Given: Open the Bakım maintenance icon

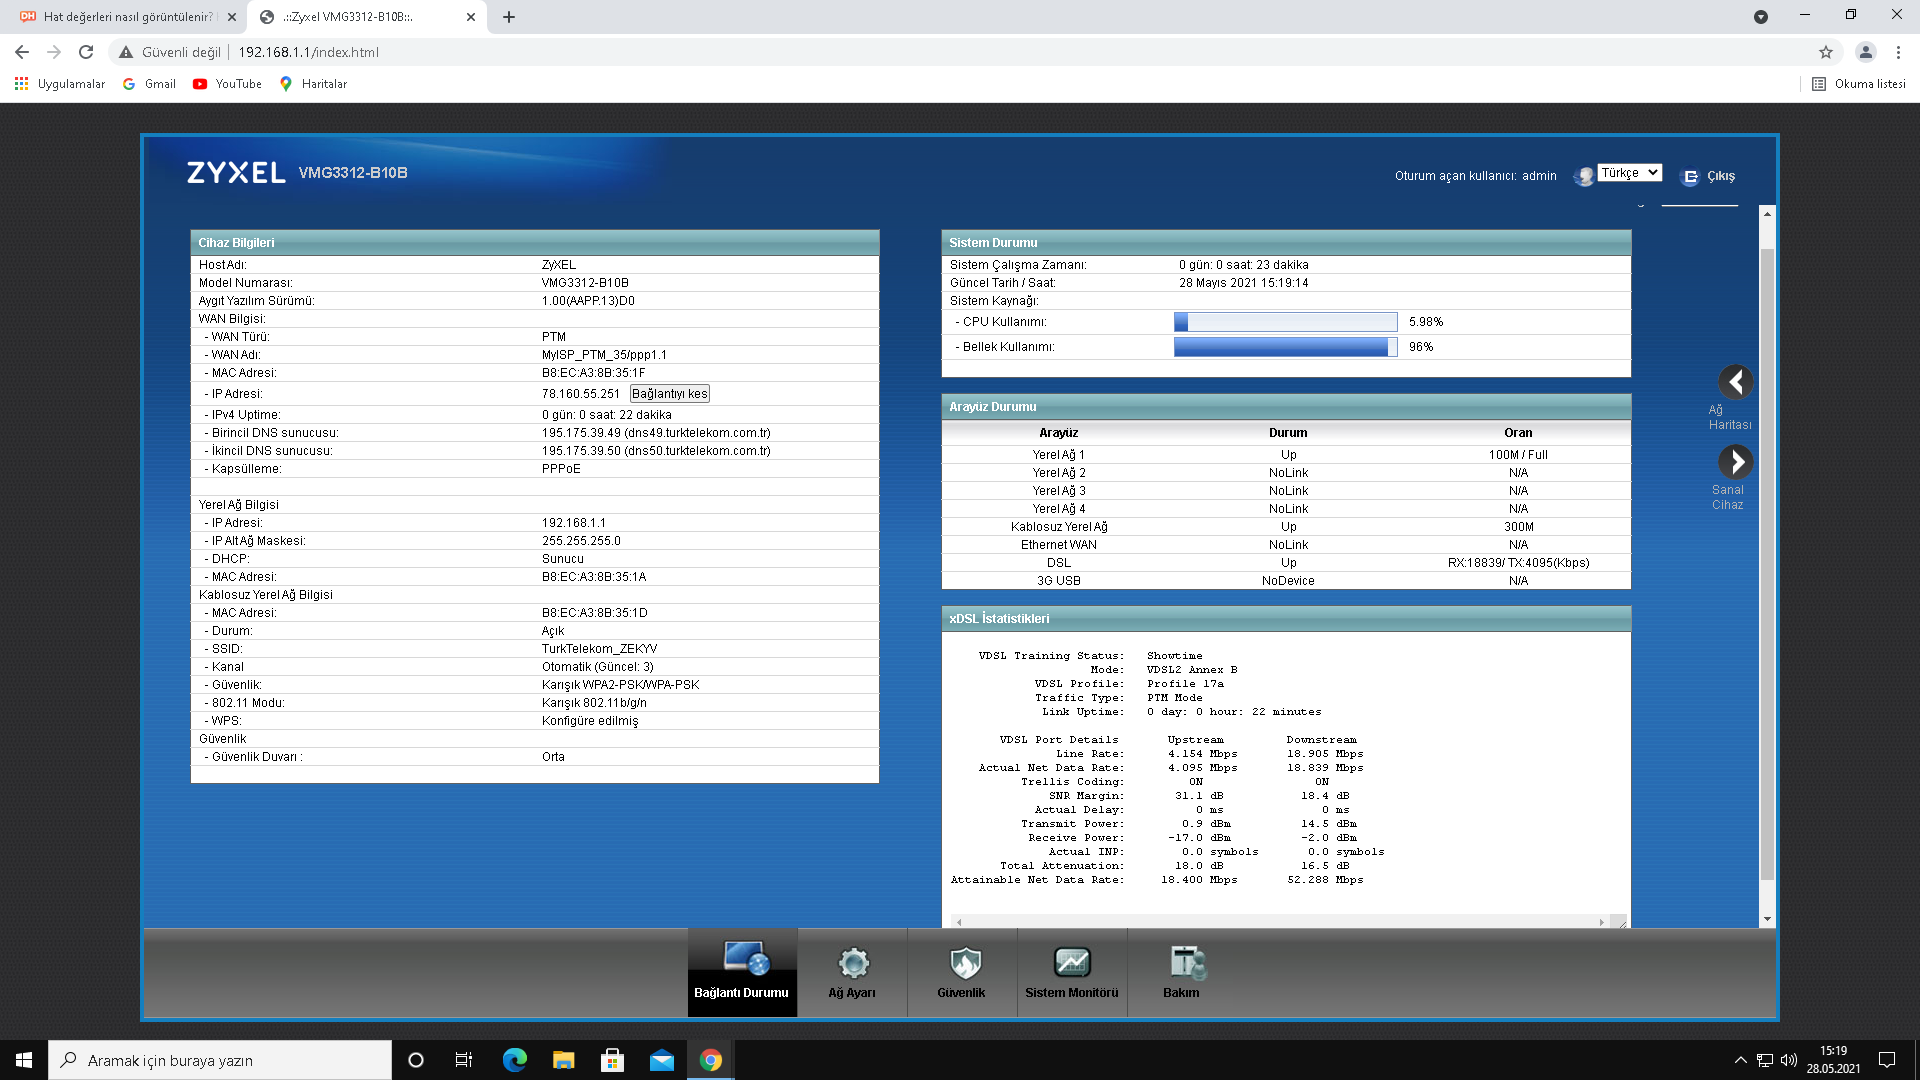Looking at the screenshot, I should tap(1183, 963).
